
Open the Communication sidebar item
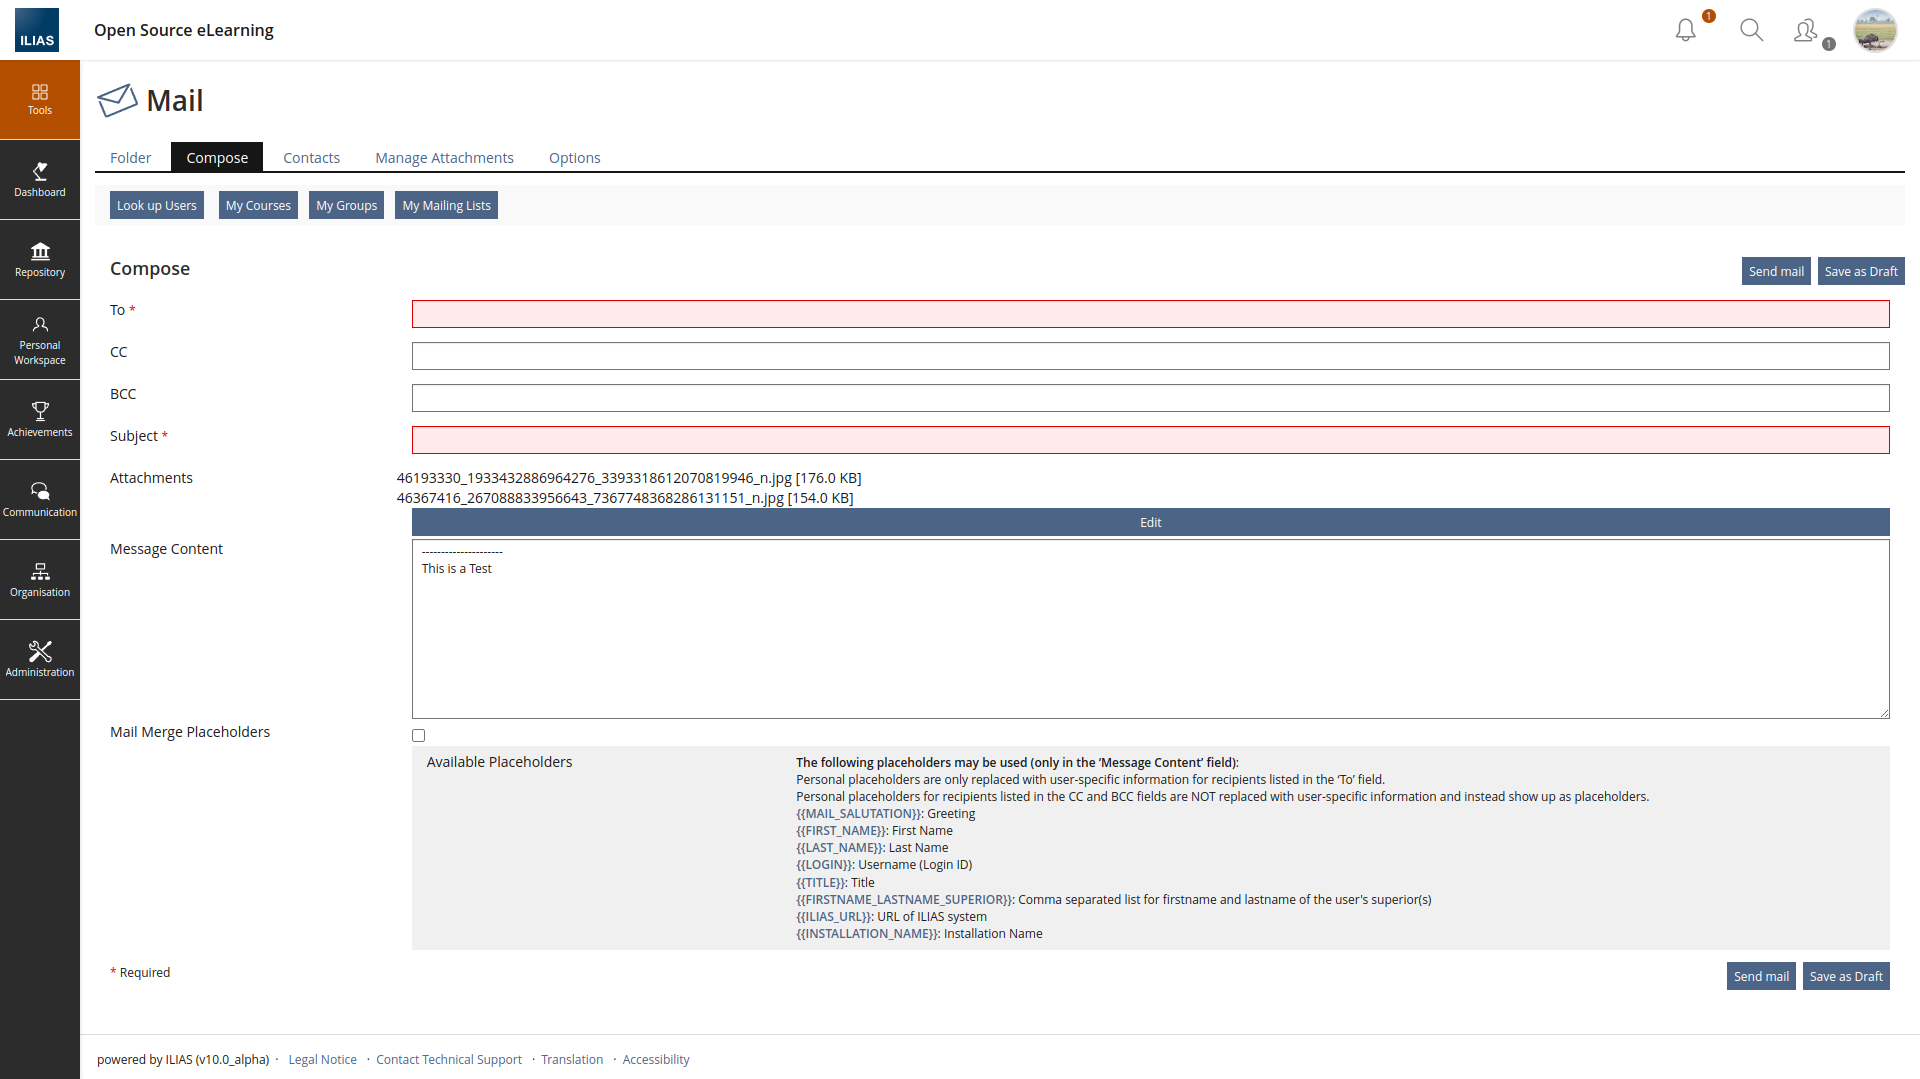[40, 500]
